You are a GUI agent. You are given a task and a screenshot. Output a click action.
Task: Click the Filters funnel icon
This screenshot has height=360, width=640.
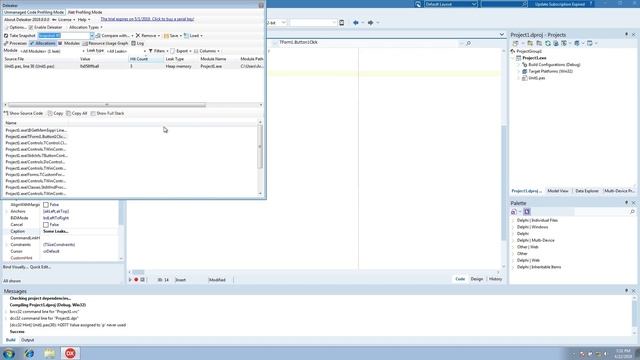[151, 51]
